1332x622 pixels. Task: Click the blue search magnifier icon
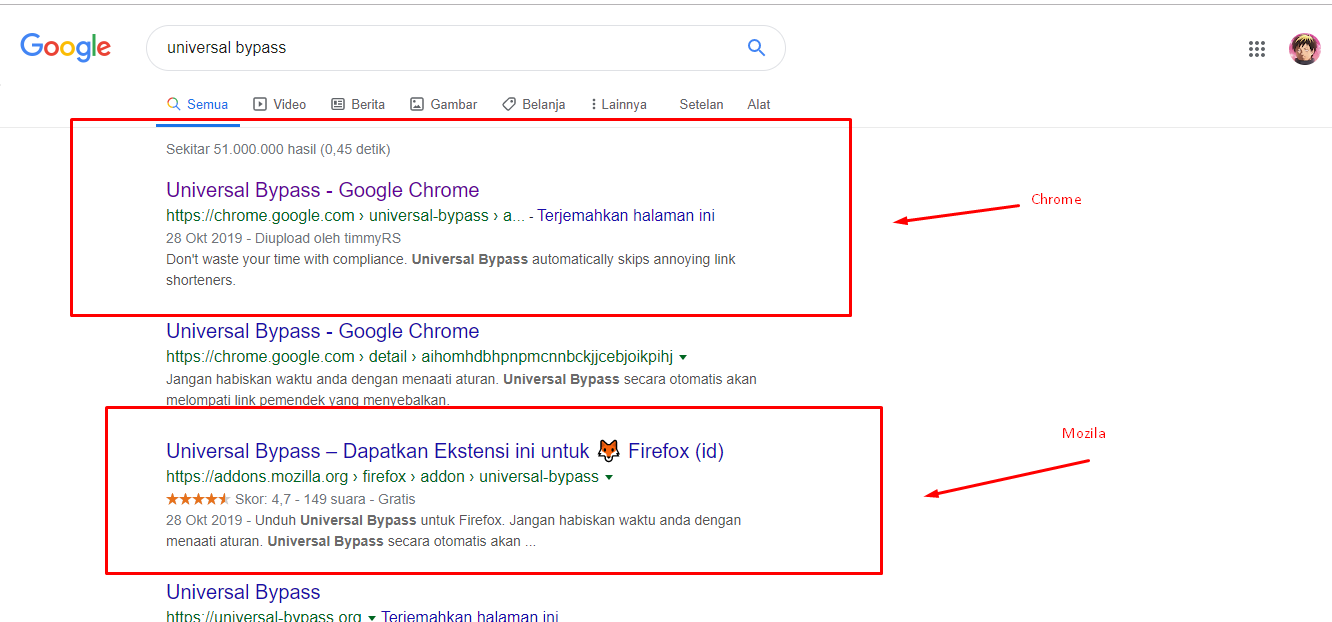pos(756,47)
